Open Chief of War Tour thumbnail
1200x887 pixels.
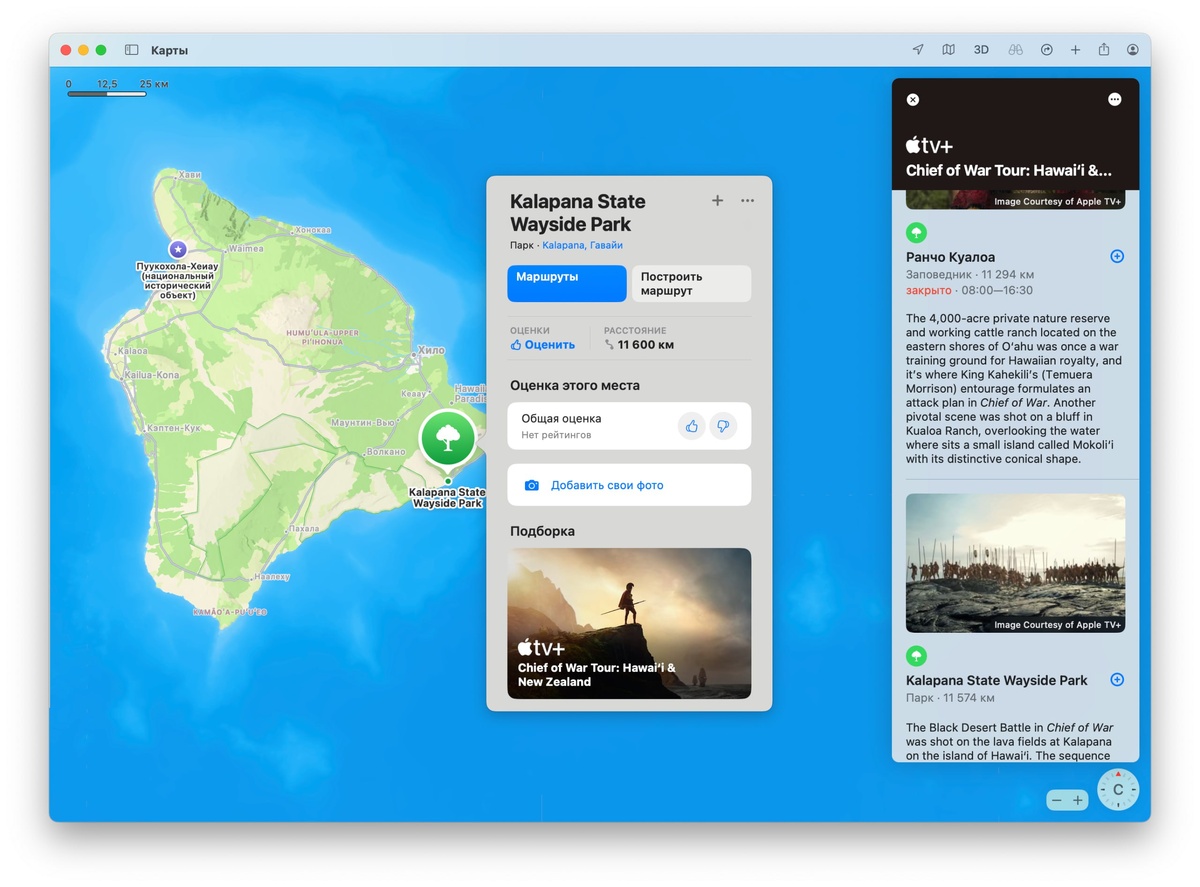pos(629,623)
